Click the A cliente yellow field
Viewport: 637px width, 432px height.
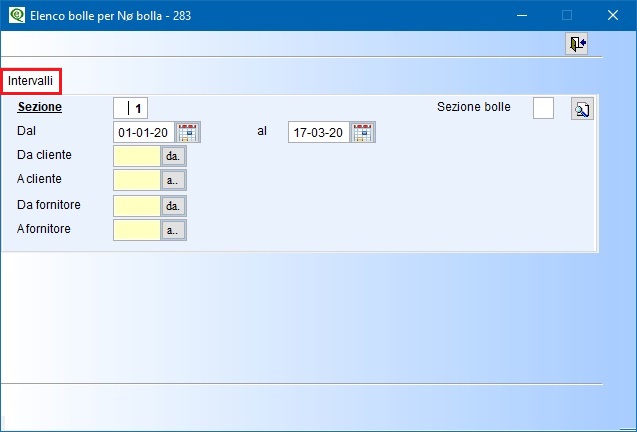(137, 180)
